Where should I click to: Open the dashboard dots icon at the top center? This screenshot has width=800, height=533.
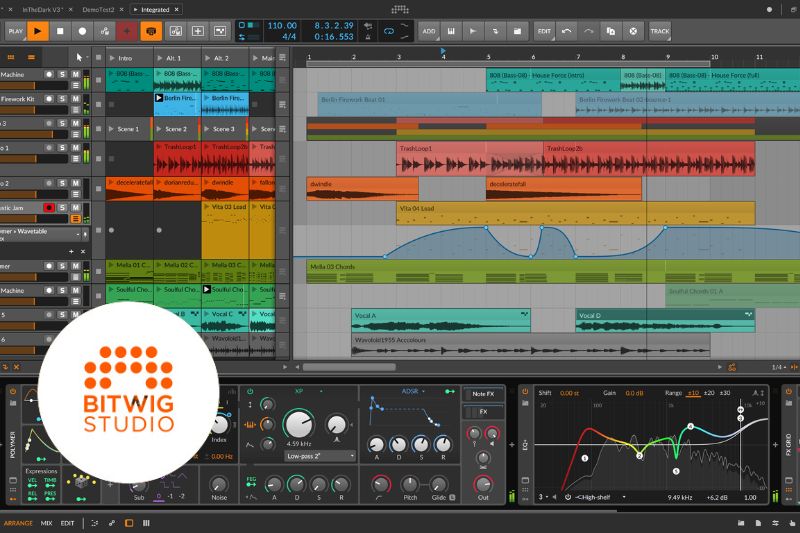coord(400,9)
